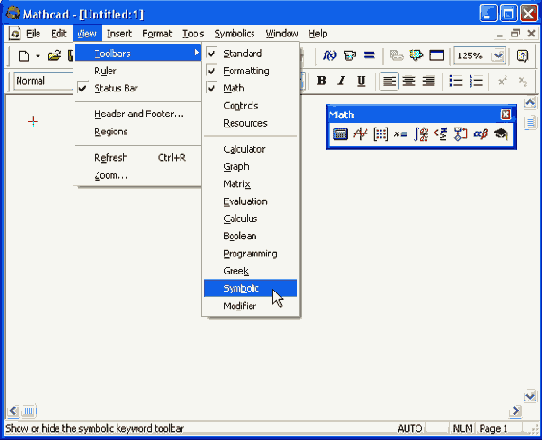The image size is (542, 440).
Task: Toggle the Status Bar option off
Action: (x=138, y=88)
